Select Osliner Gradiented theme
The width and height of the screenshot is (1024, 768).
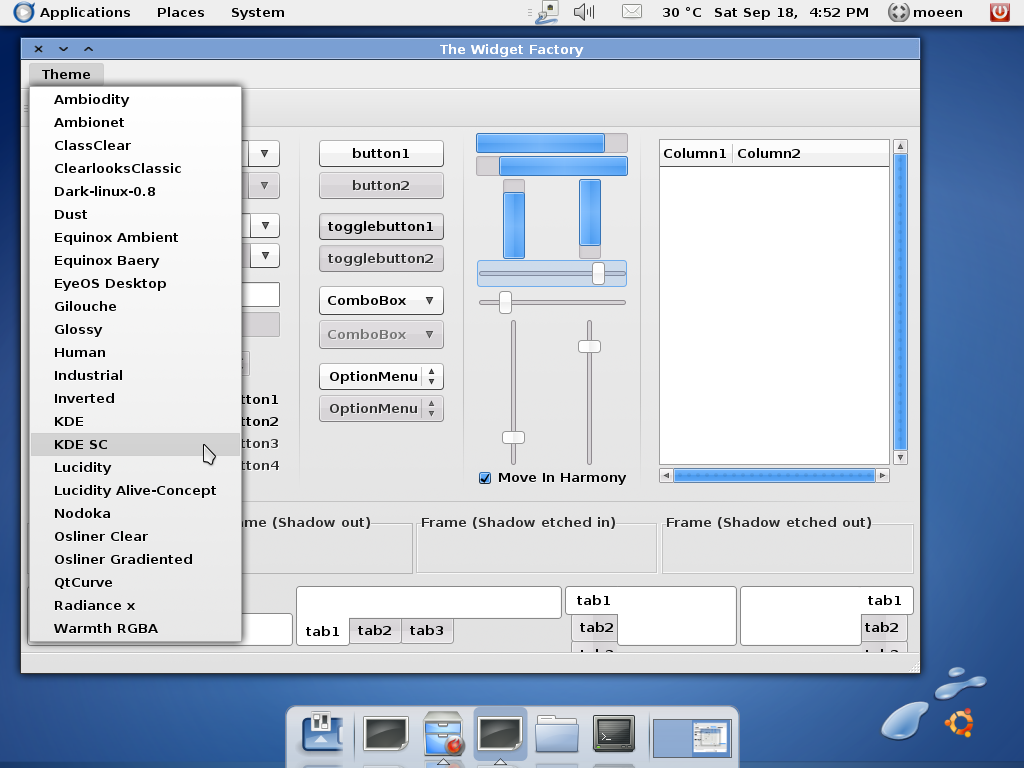click(x=136, y=560)
